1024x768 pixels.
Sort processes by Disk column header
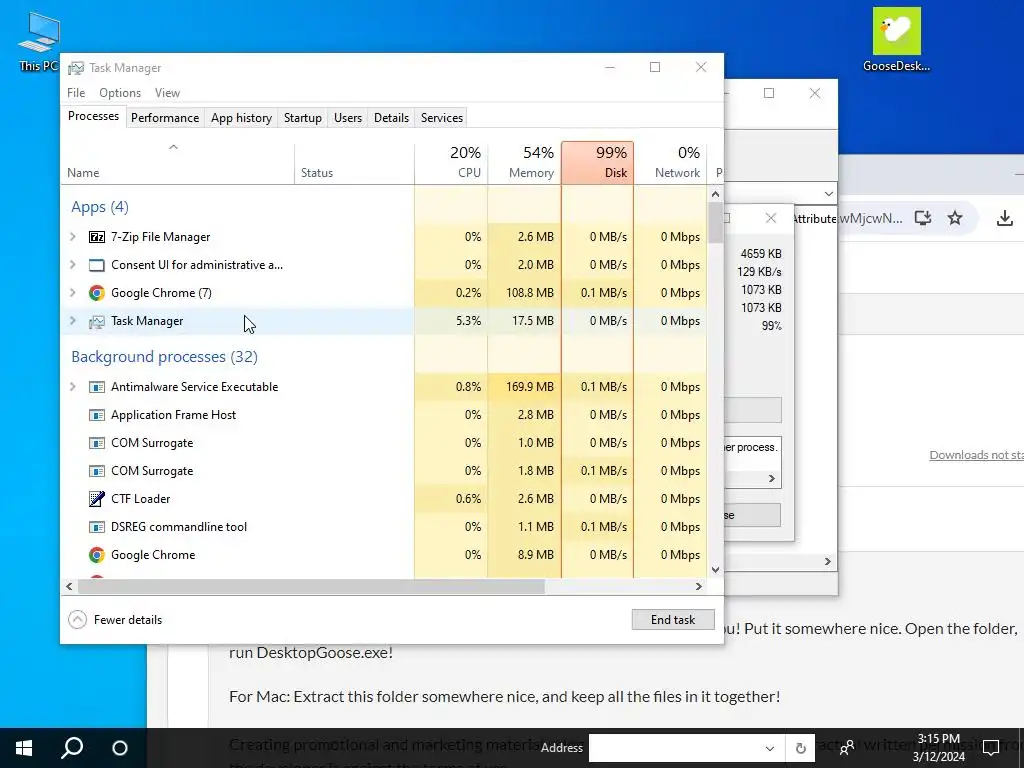pos(597,163)
